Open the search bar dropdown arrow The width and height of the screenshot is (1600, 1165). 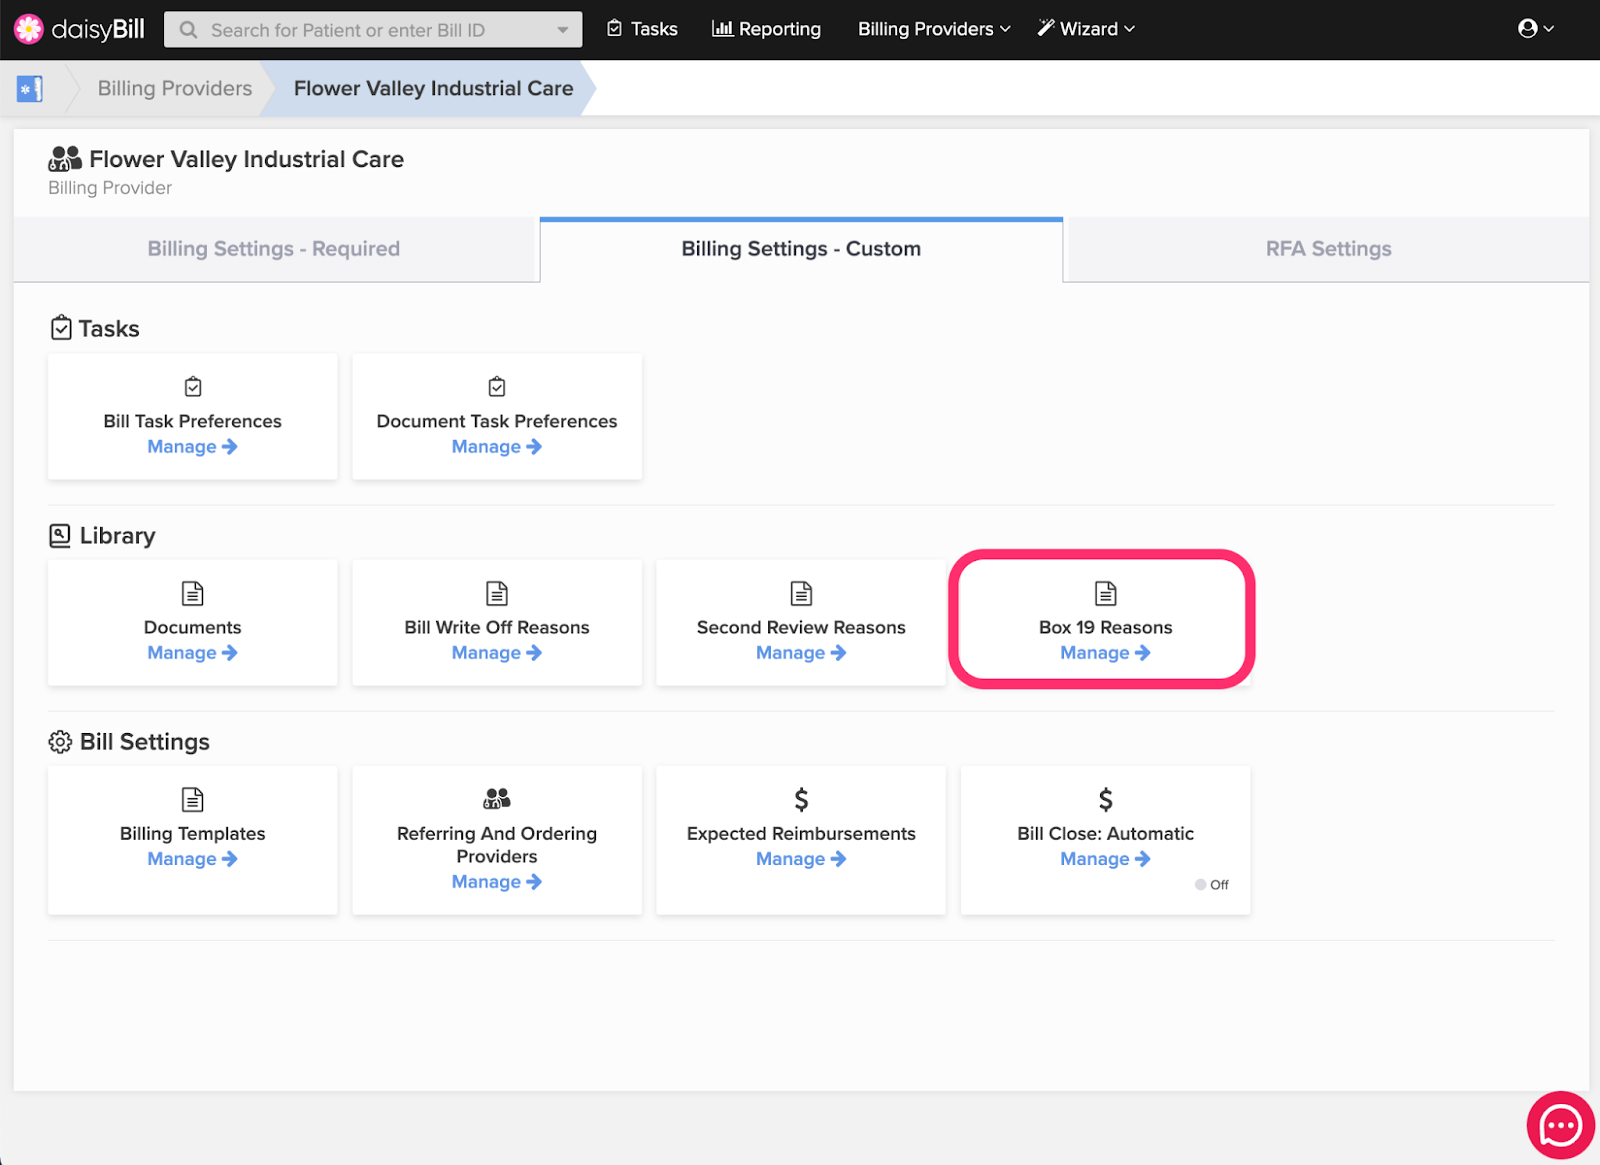563,30
